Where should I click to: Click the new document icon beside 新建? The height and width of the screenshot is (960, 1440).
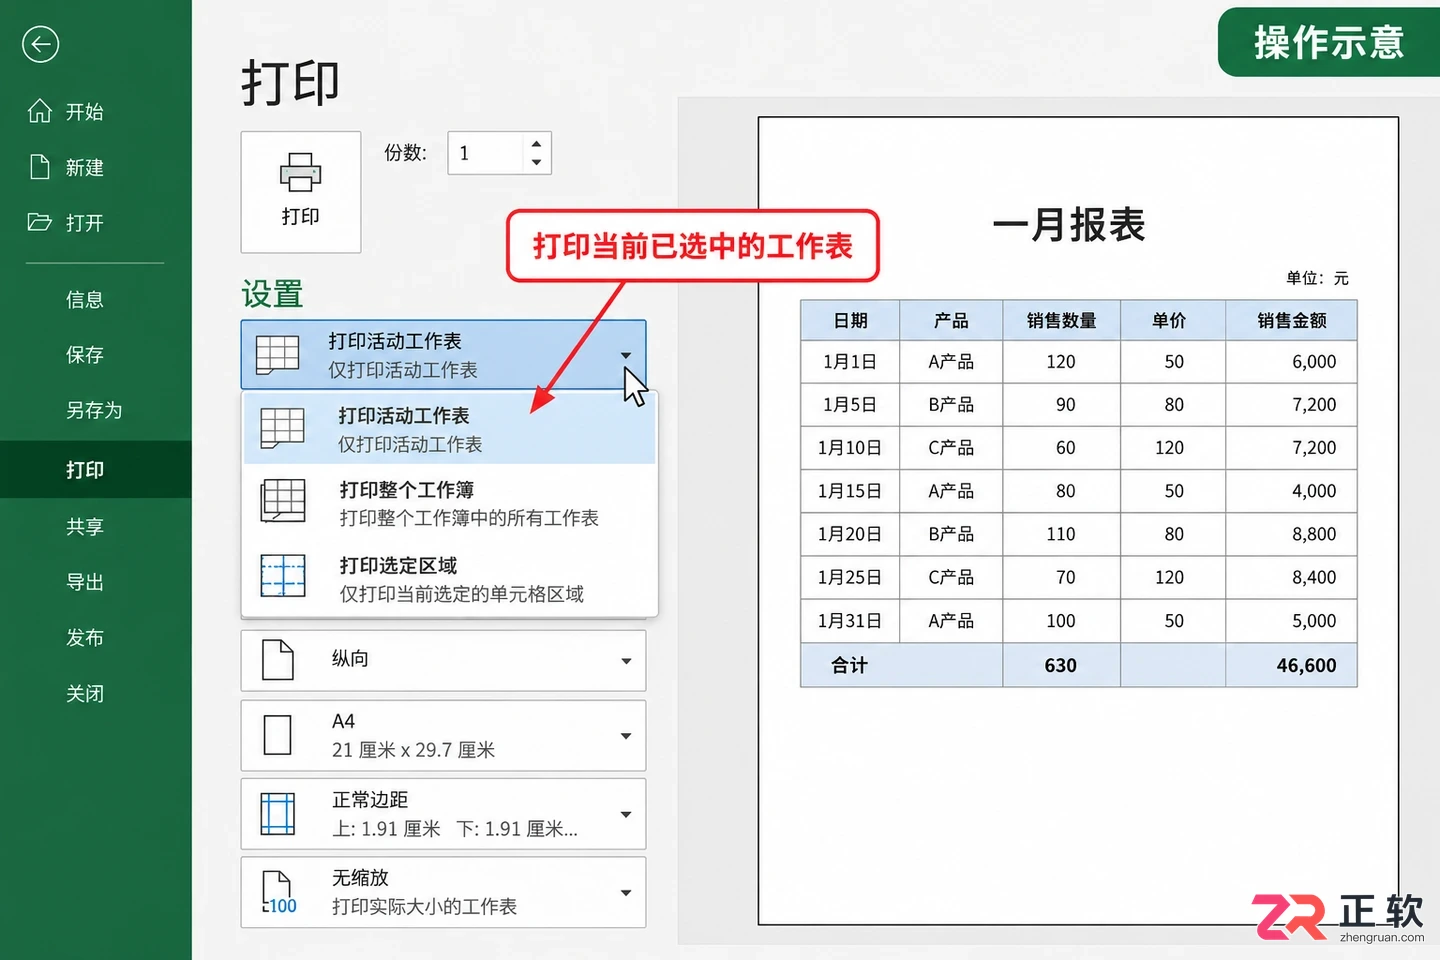pos(39,167)
